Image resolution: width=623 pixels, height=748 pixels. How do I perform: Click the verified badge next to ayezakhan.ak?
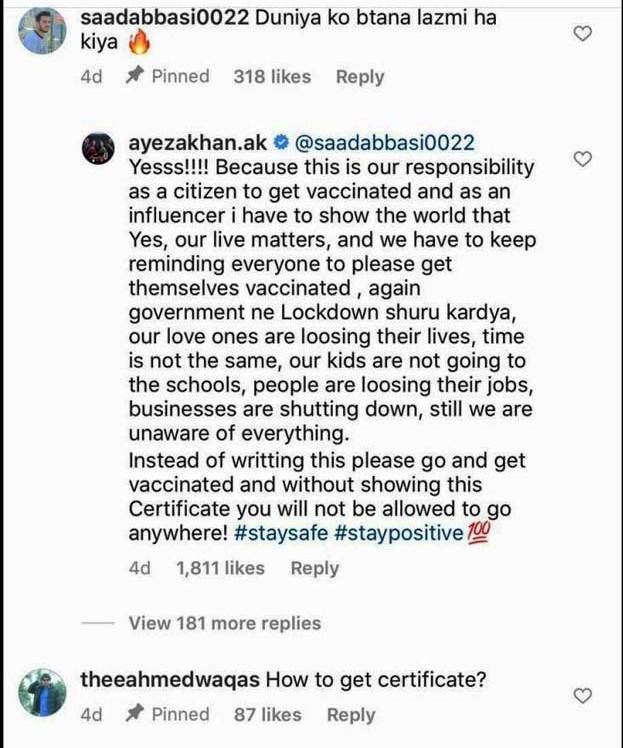point(282,142)
